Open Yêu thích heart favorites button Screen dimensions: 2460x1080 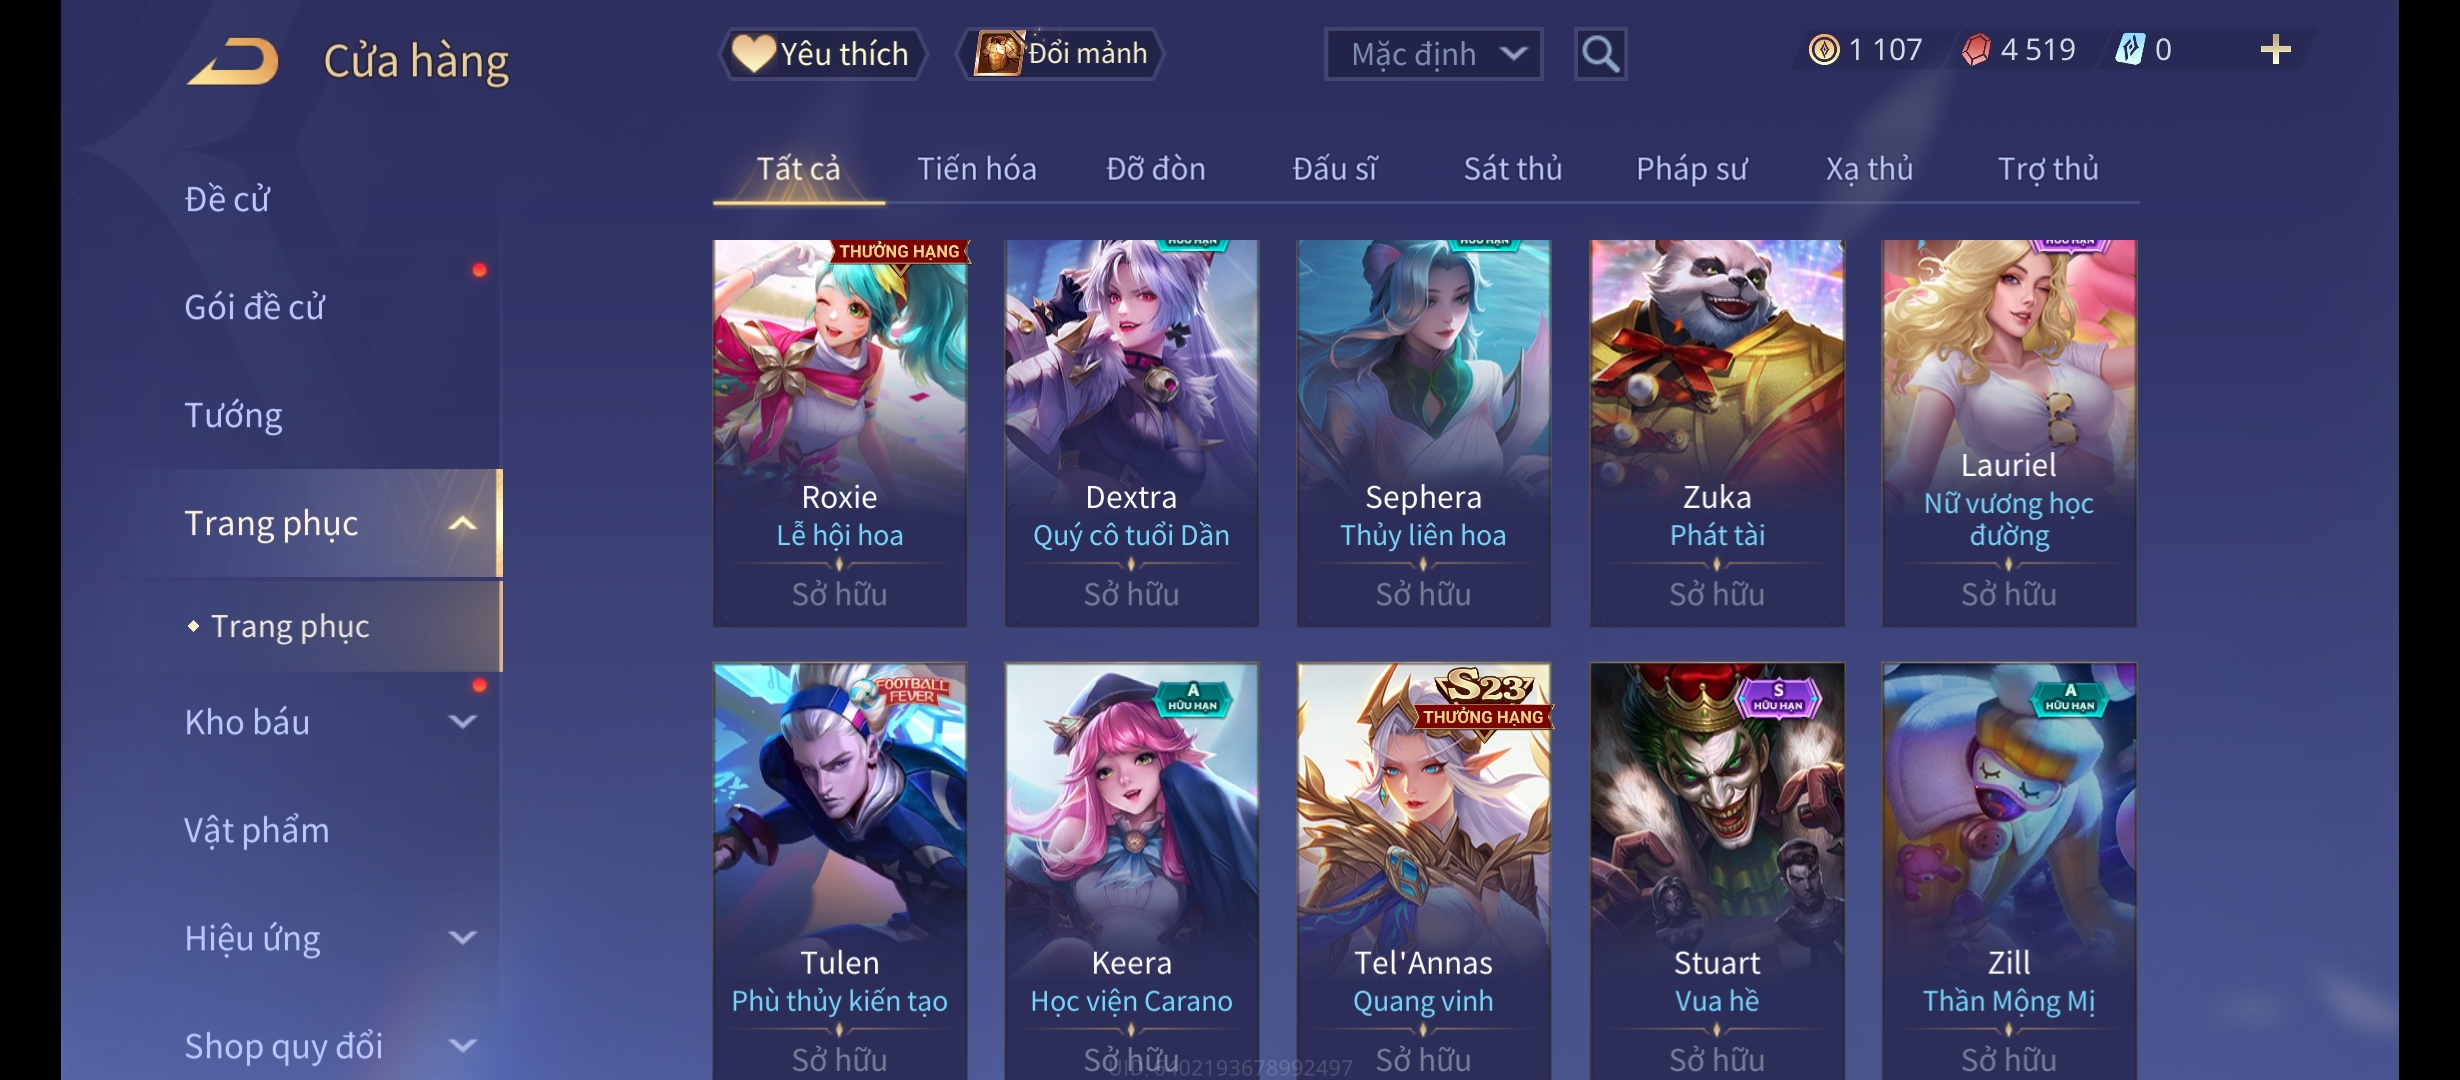(822, 54)
